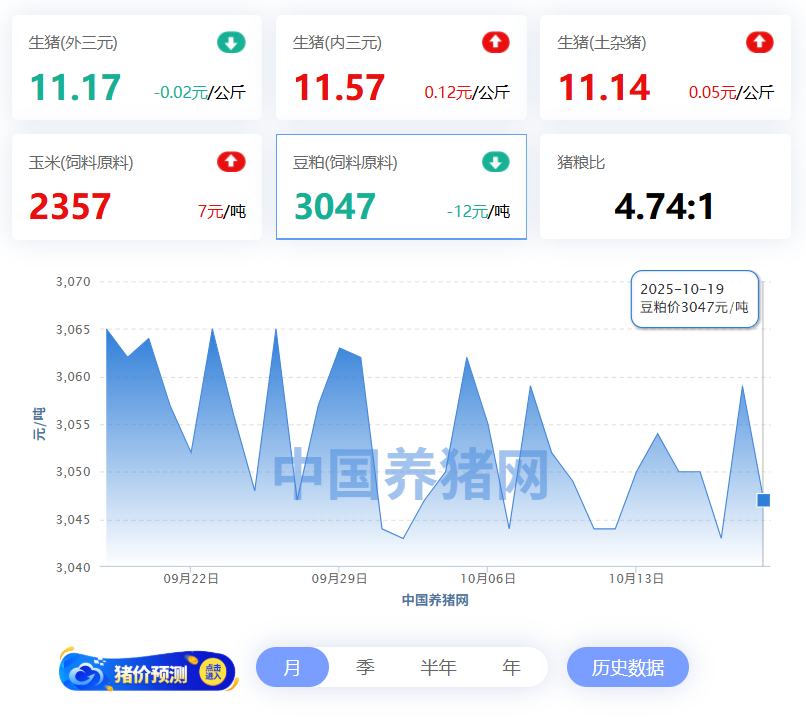Click the yellow 点击进入 badge
This screenshot has width=806, height=728.
[212, 672]
